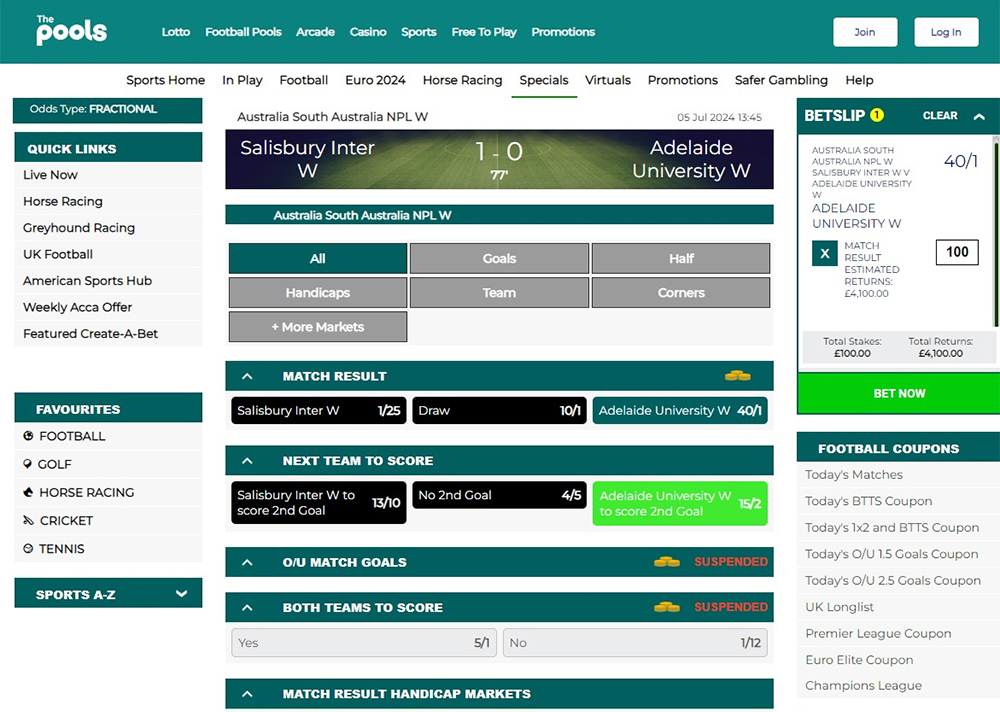The width and height of the screenshot is (1000, 712).
Task: Open Arcade in top navigation
Action: 315,32
